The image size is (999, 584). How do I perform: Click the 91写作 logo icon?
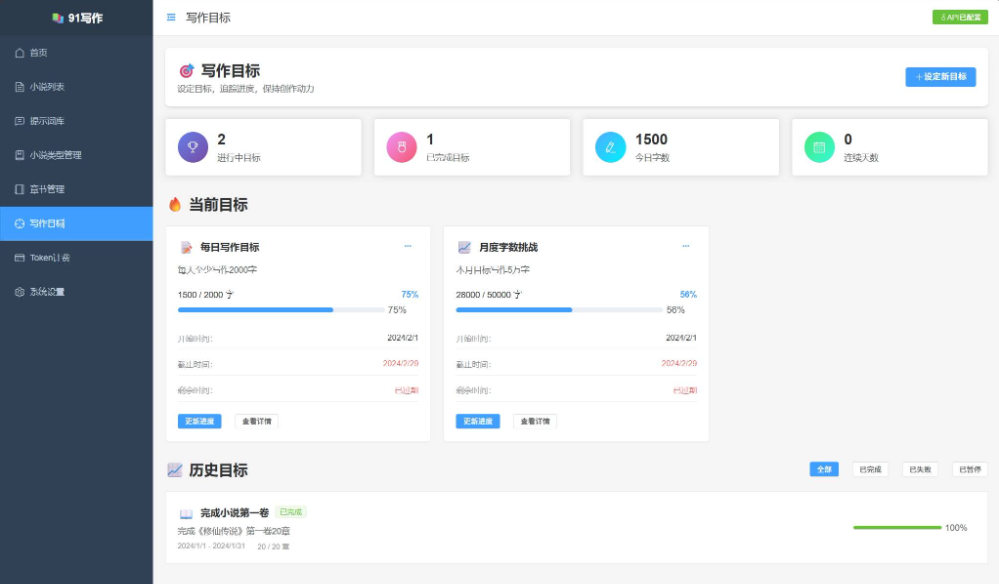(x=58, y=18)
